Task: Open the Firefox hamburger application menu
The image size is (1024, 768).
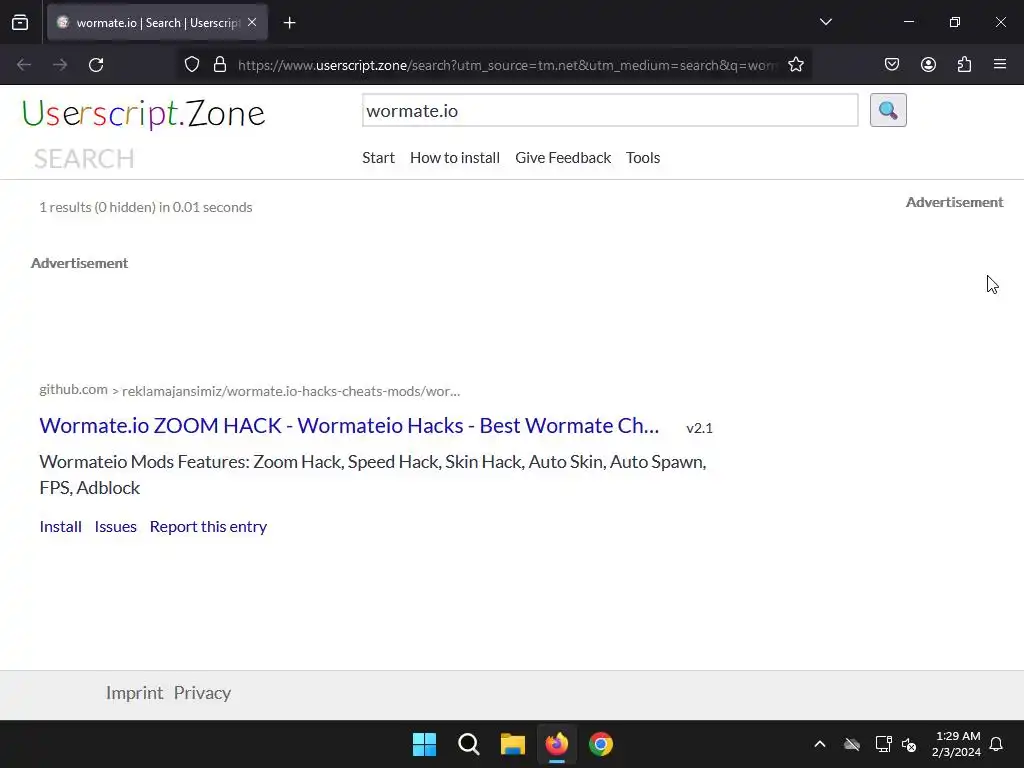Action: [1000, 64]
